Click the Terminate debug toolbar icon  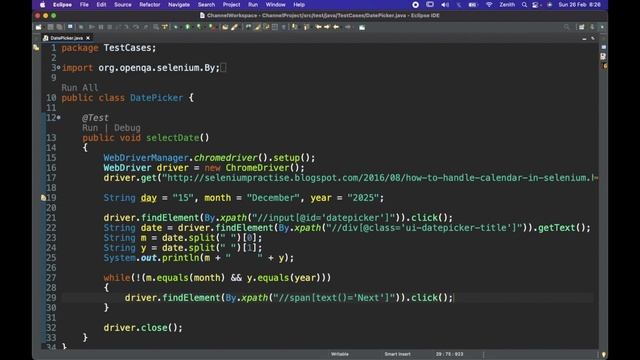(x=109, y=27)
